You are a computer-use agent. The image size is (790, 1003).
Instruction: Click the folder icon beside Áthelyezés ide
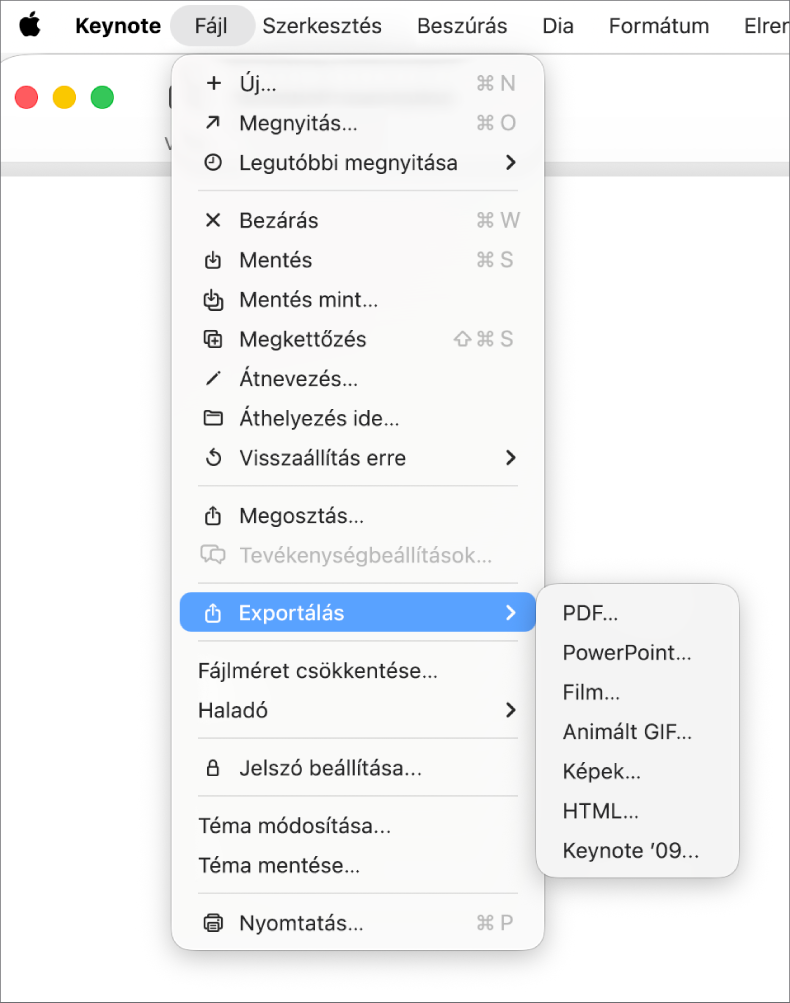click(x=213, y=418)
